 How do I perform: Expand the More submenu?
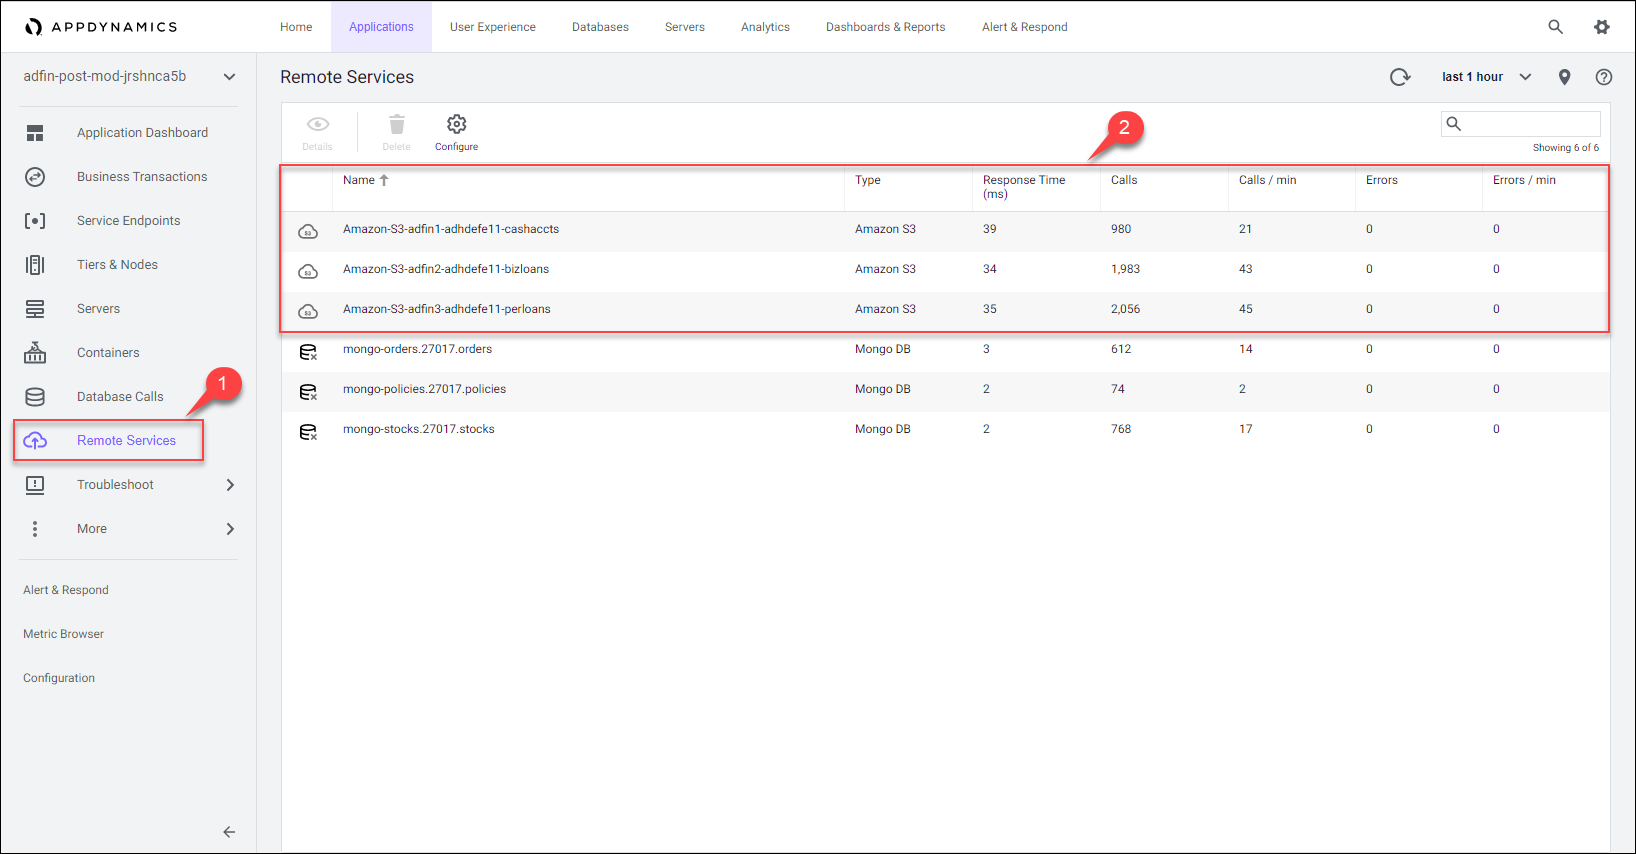pyautogui.click(x=230, y=529)
